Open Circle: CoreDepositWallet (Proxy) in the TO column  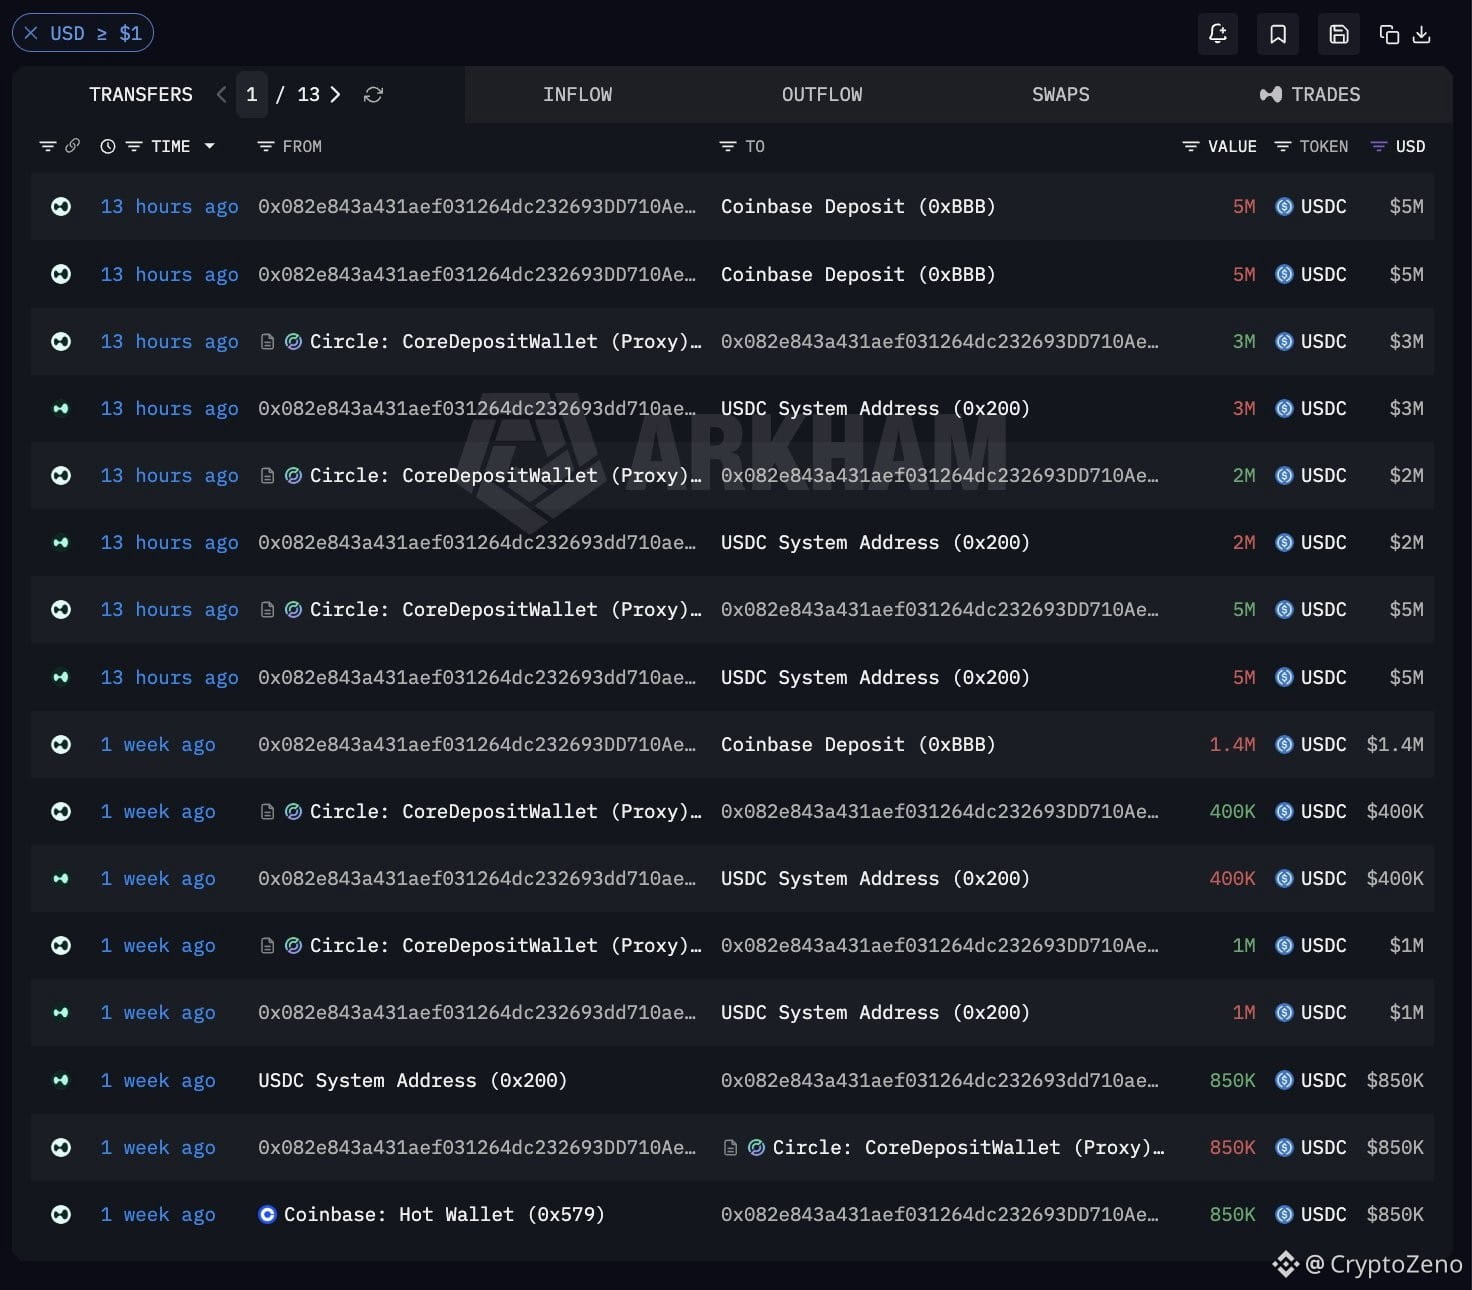[x=968, y=1147]
